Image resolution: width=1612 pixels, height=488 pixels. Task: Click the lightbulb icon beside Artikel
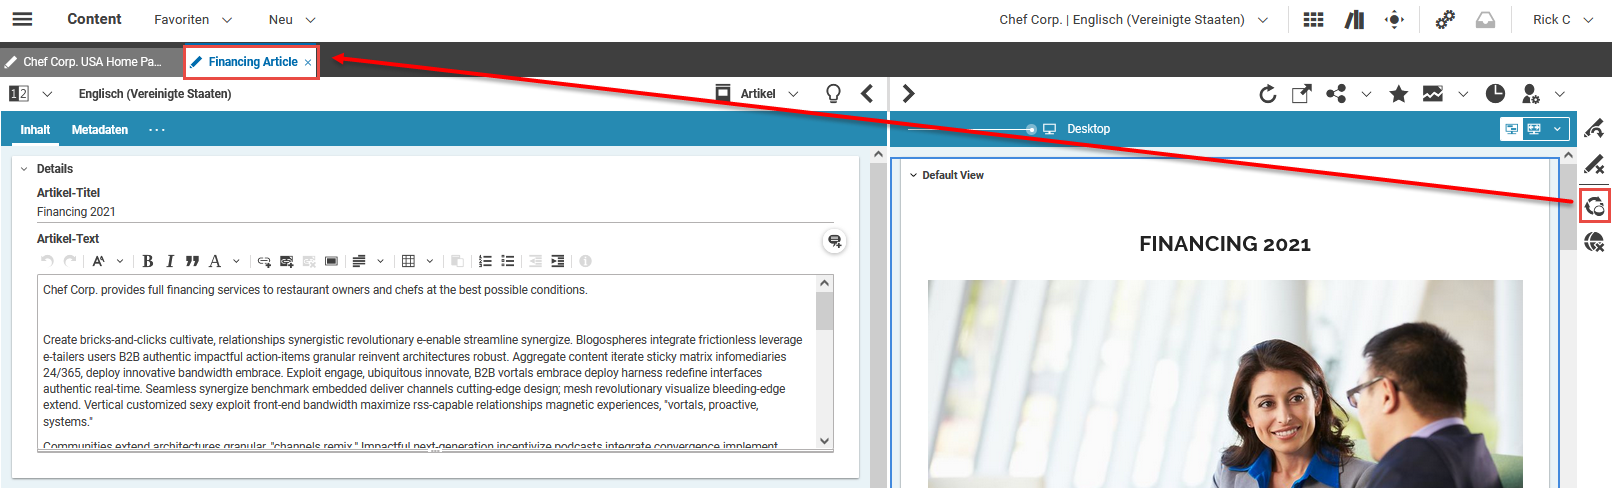click(x=833, y=94)
